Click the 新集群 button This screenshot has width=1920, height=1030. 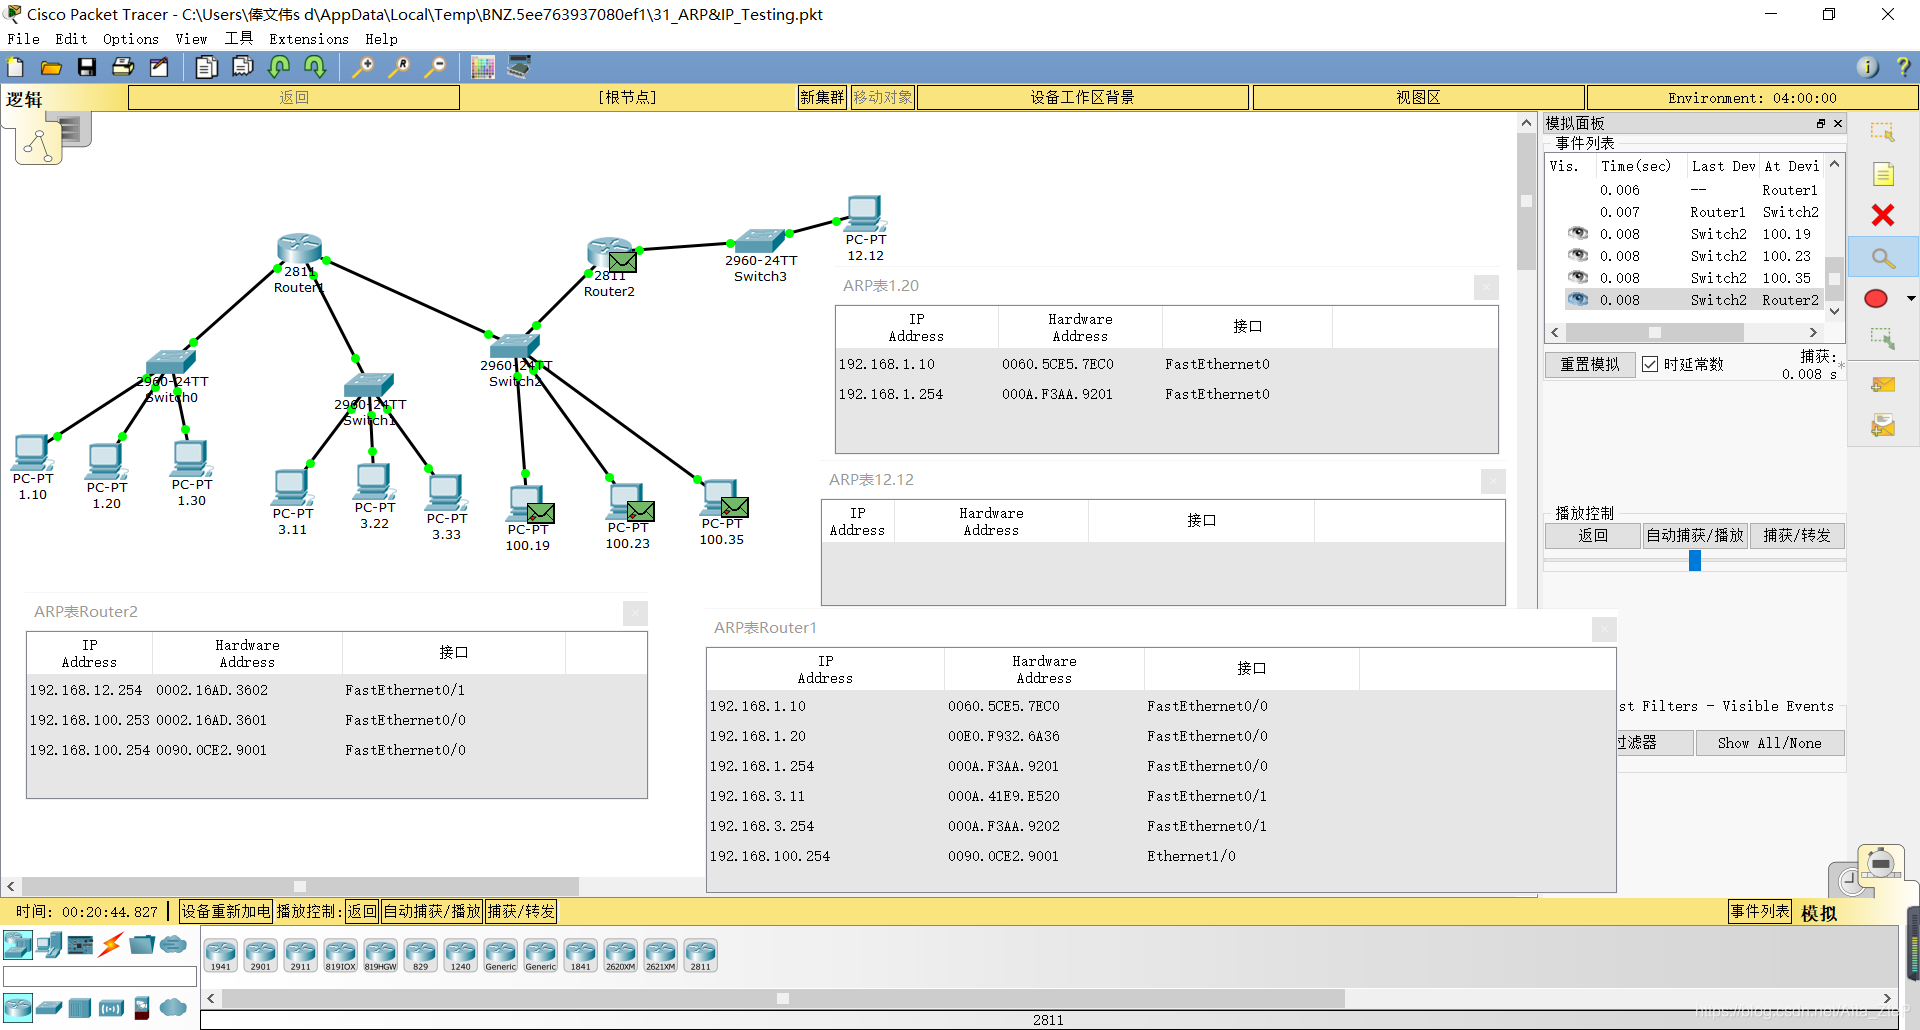click(x=822, y=97)
